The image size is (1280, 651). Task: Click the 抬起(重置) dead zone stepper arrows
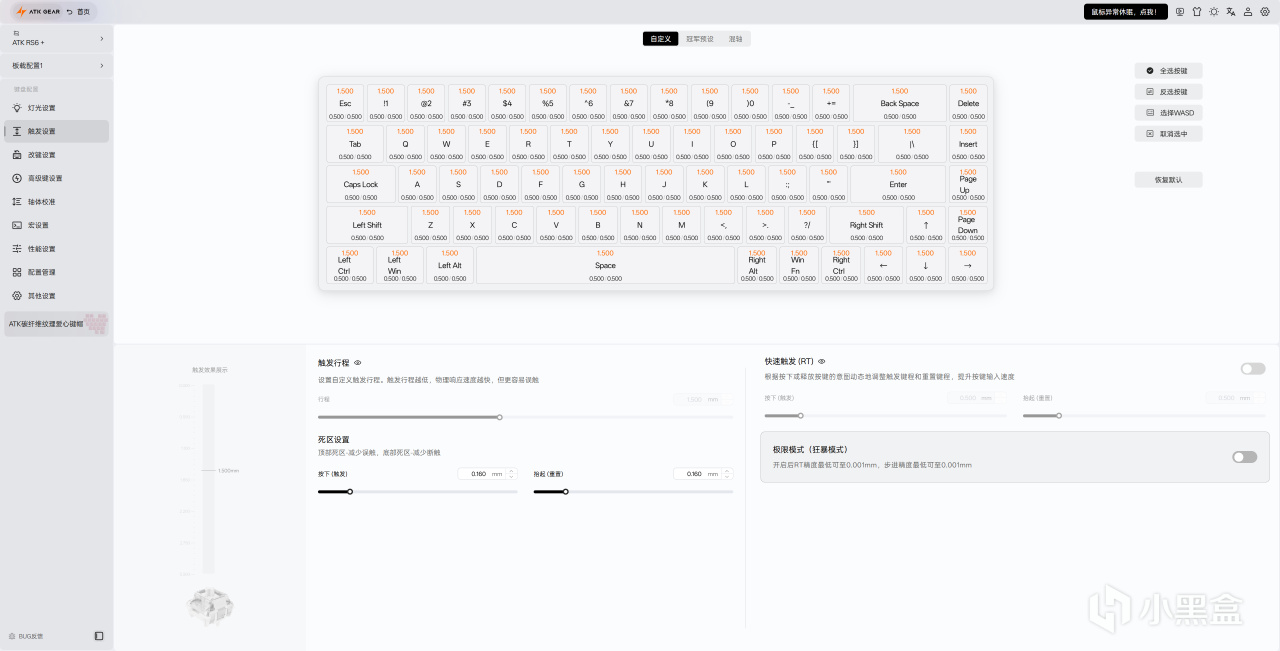click(x=727, y=474)
